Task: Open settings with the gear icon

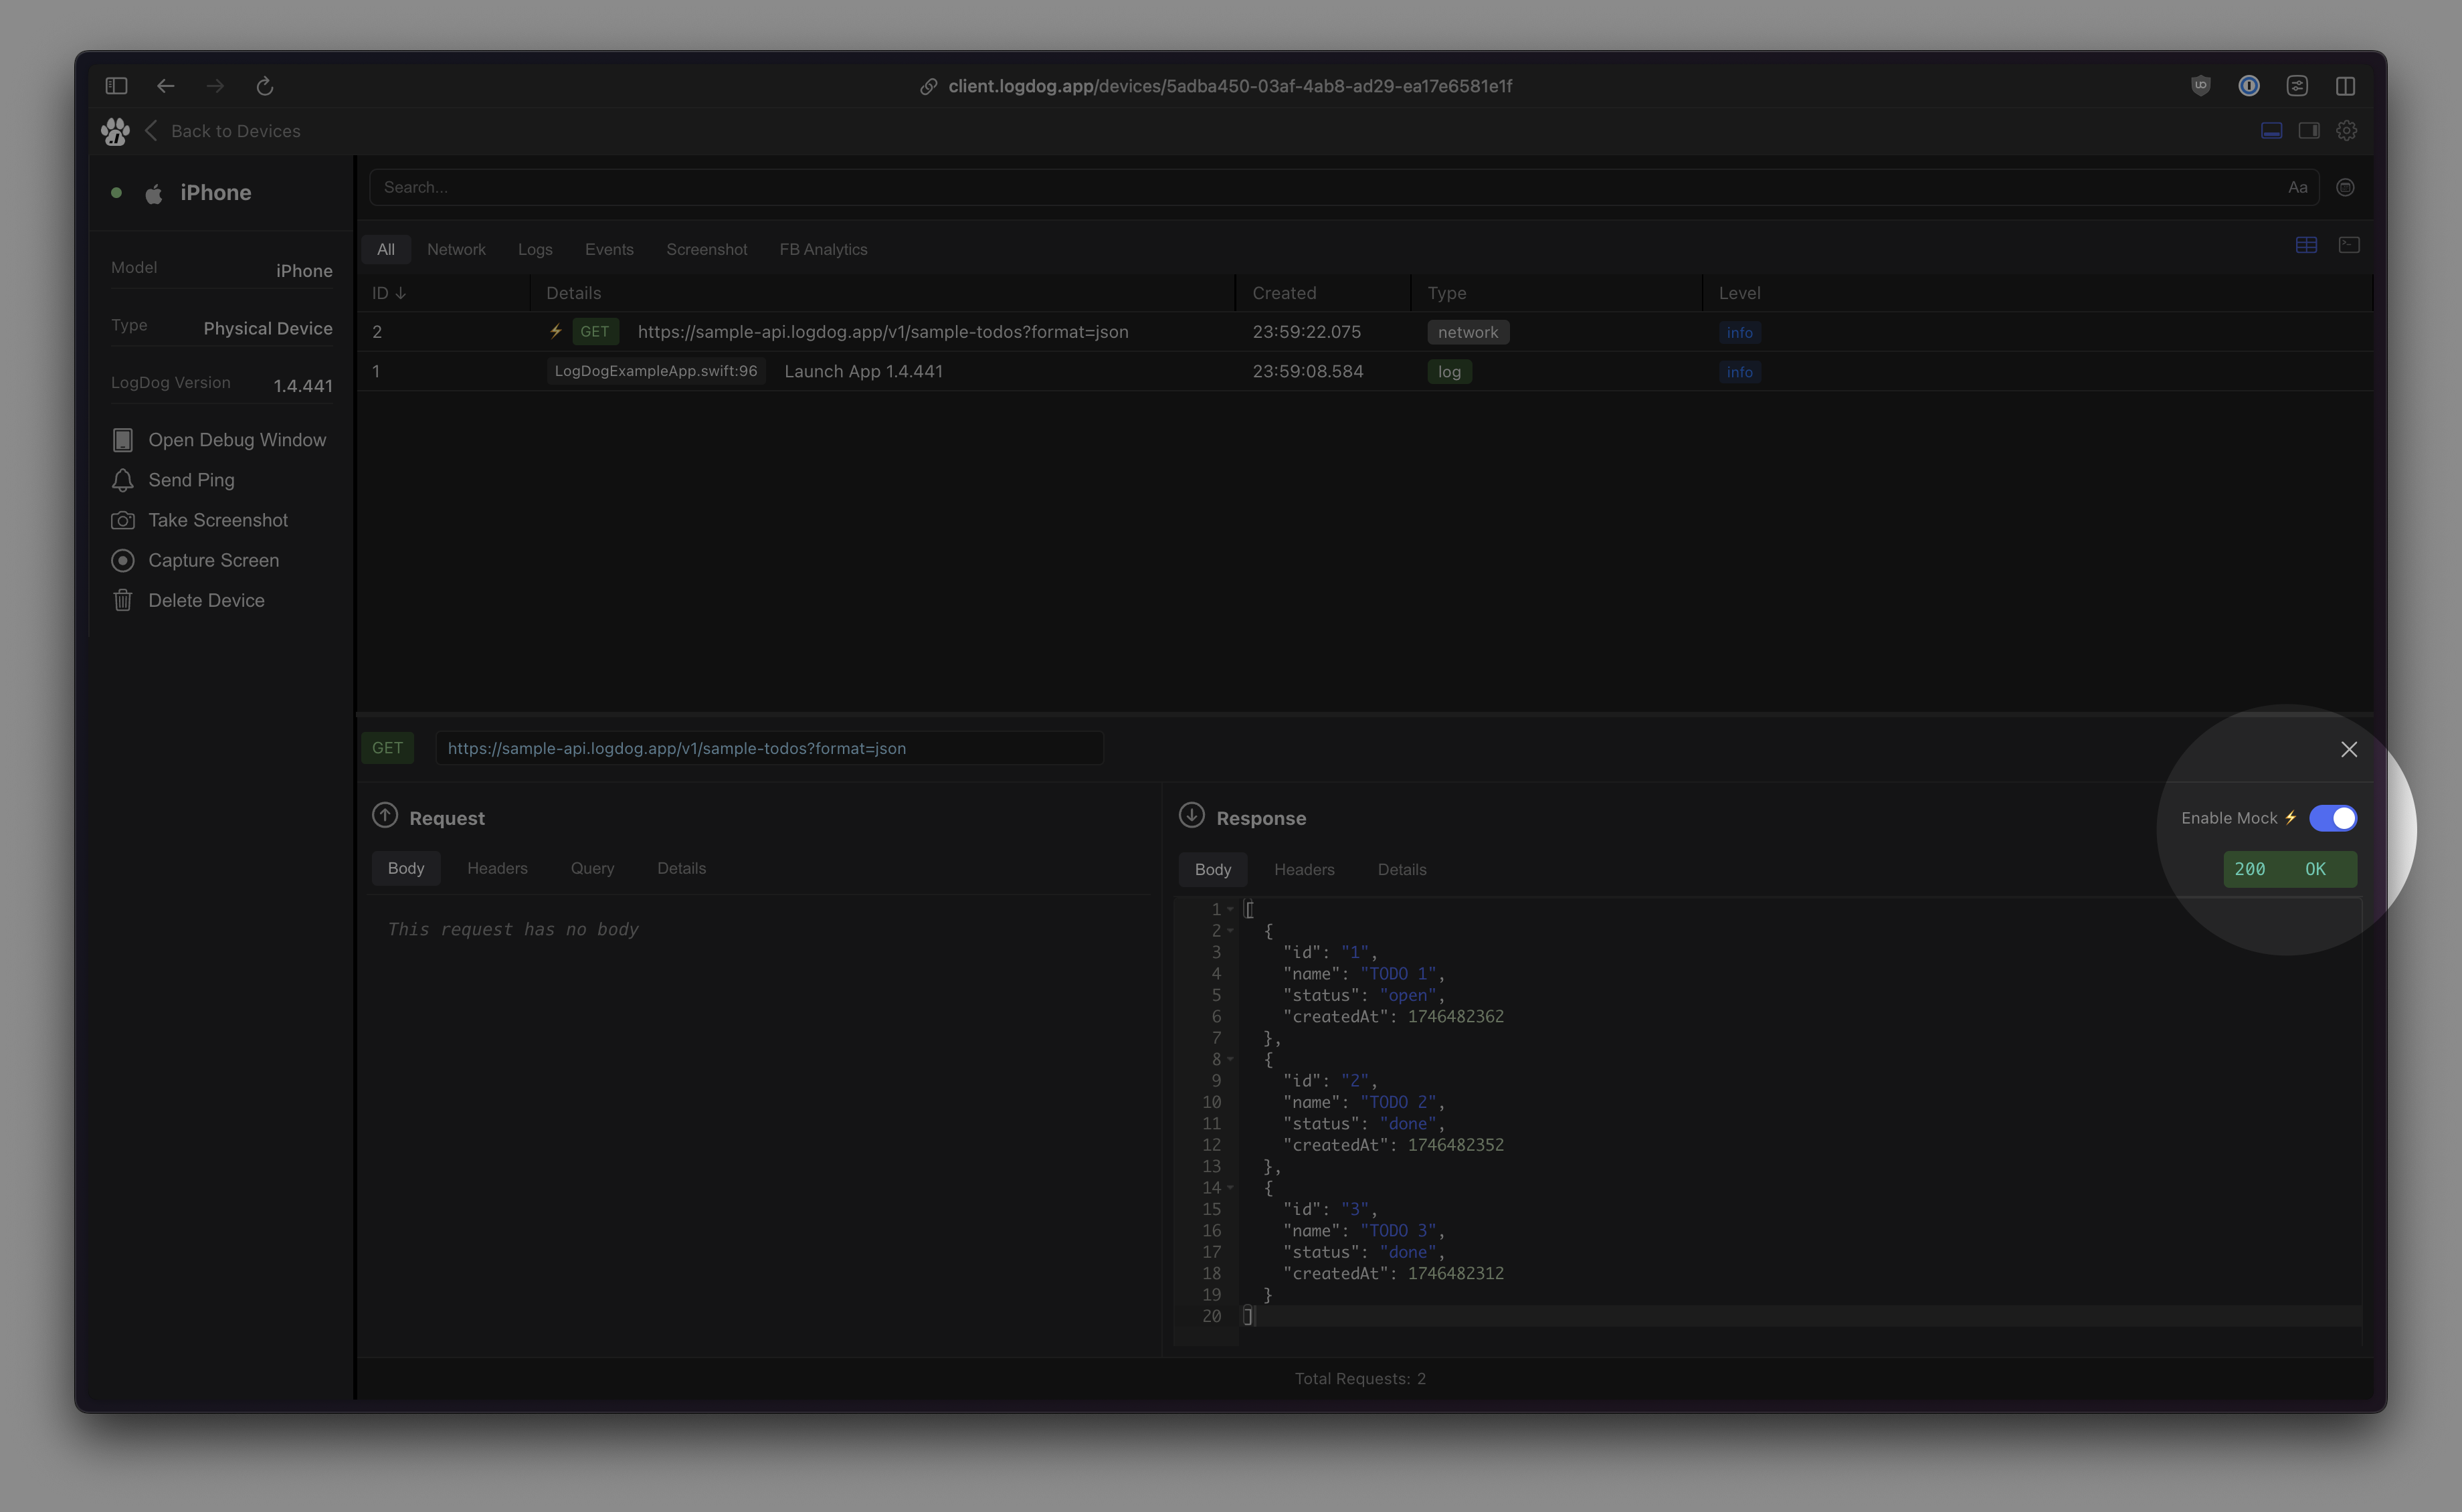Action: click(2347, 131)
